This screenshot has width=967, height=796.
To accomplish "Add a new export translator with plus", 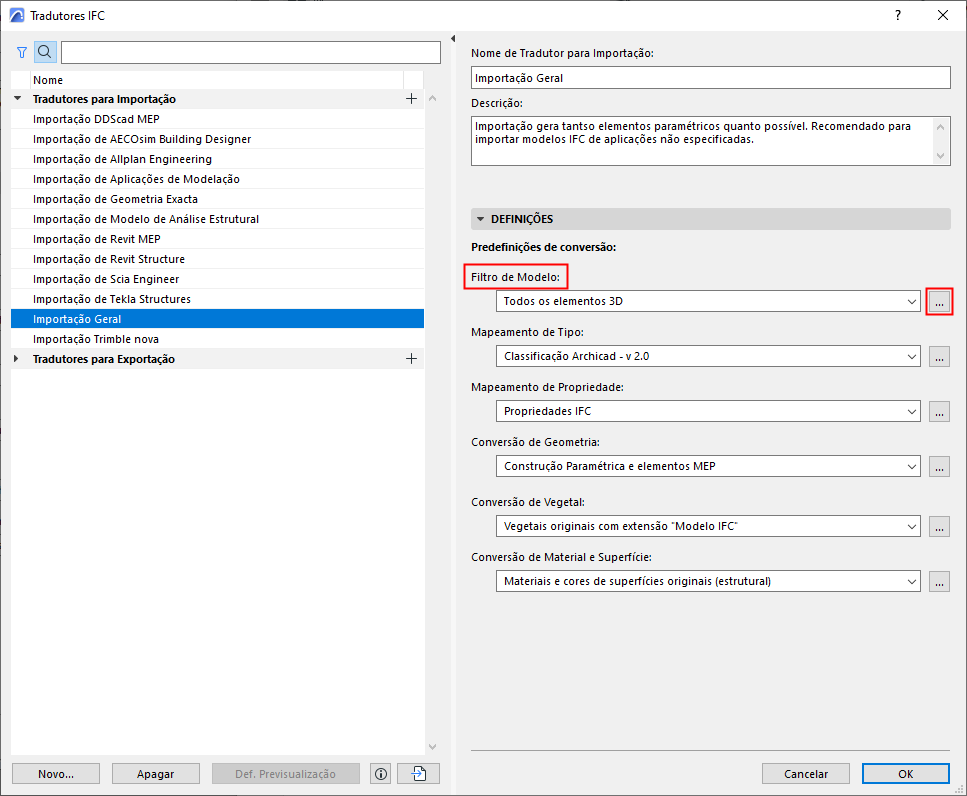I will coord(411,359).
